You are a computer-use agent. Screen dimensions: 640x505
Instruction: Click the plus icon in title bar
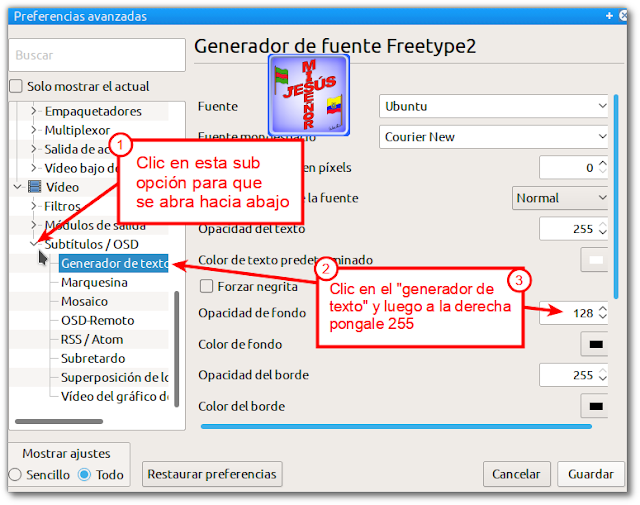click(x=609, y=16)
